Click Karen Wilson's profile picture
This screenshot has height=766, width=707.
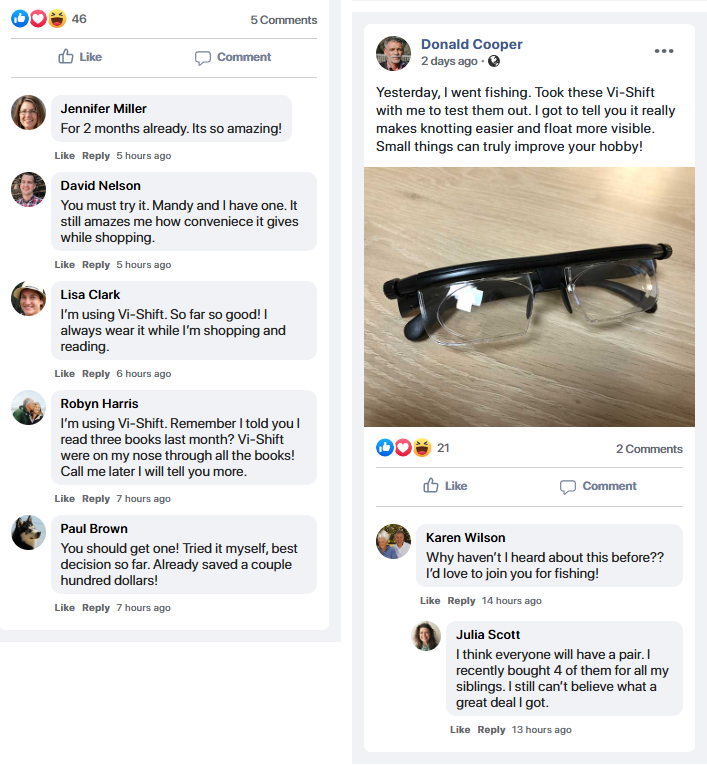tap(393, 542)
